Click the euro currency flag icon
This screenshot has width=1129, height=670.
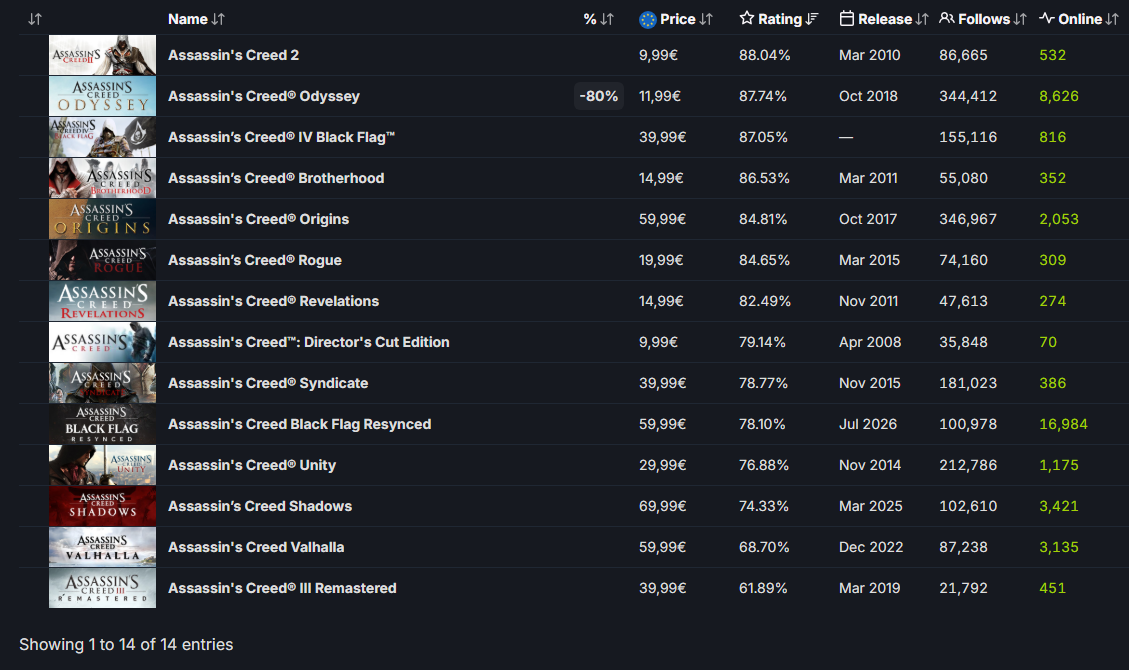pos(647,20)
